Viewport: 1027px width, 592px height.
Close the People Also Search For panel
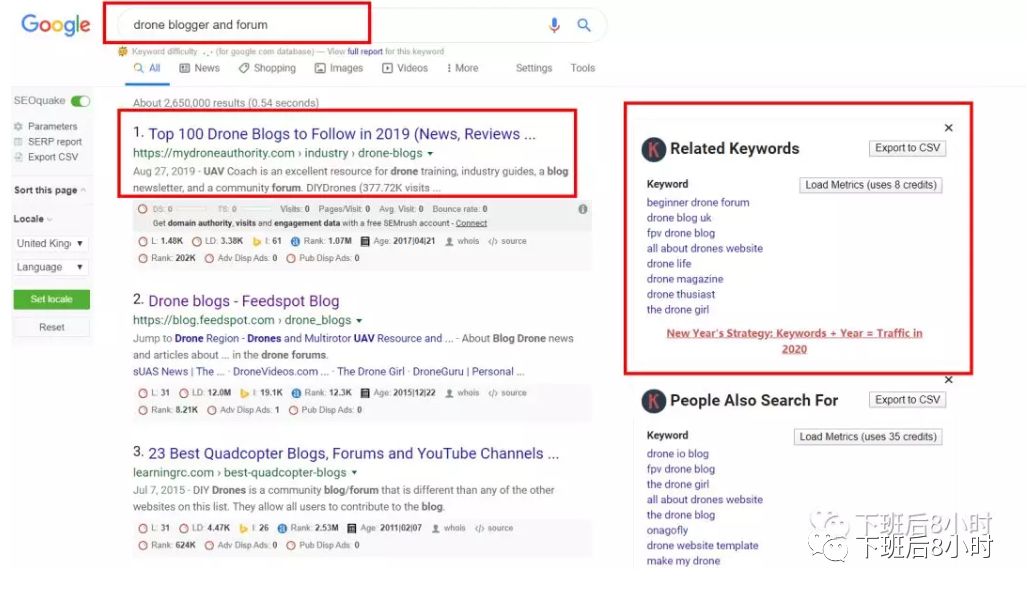[x=949, y=380]
